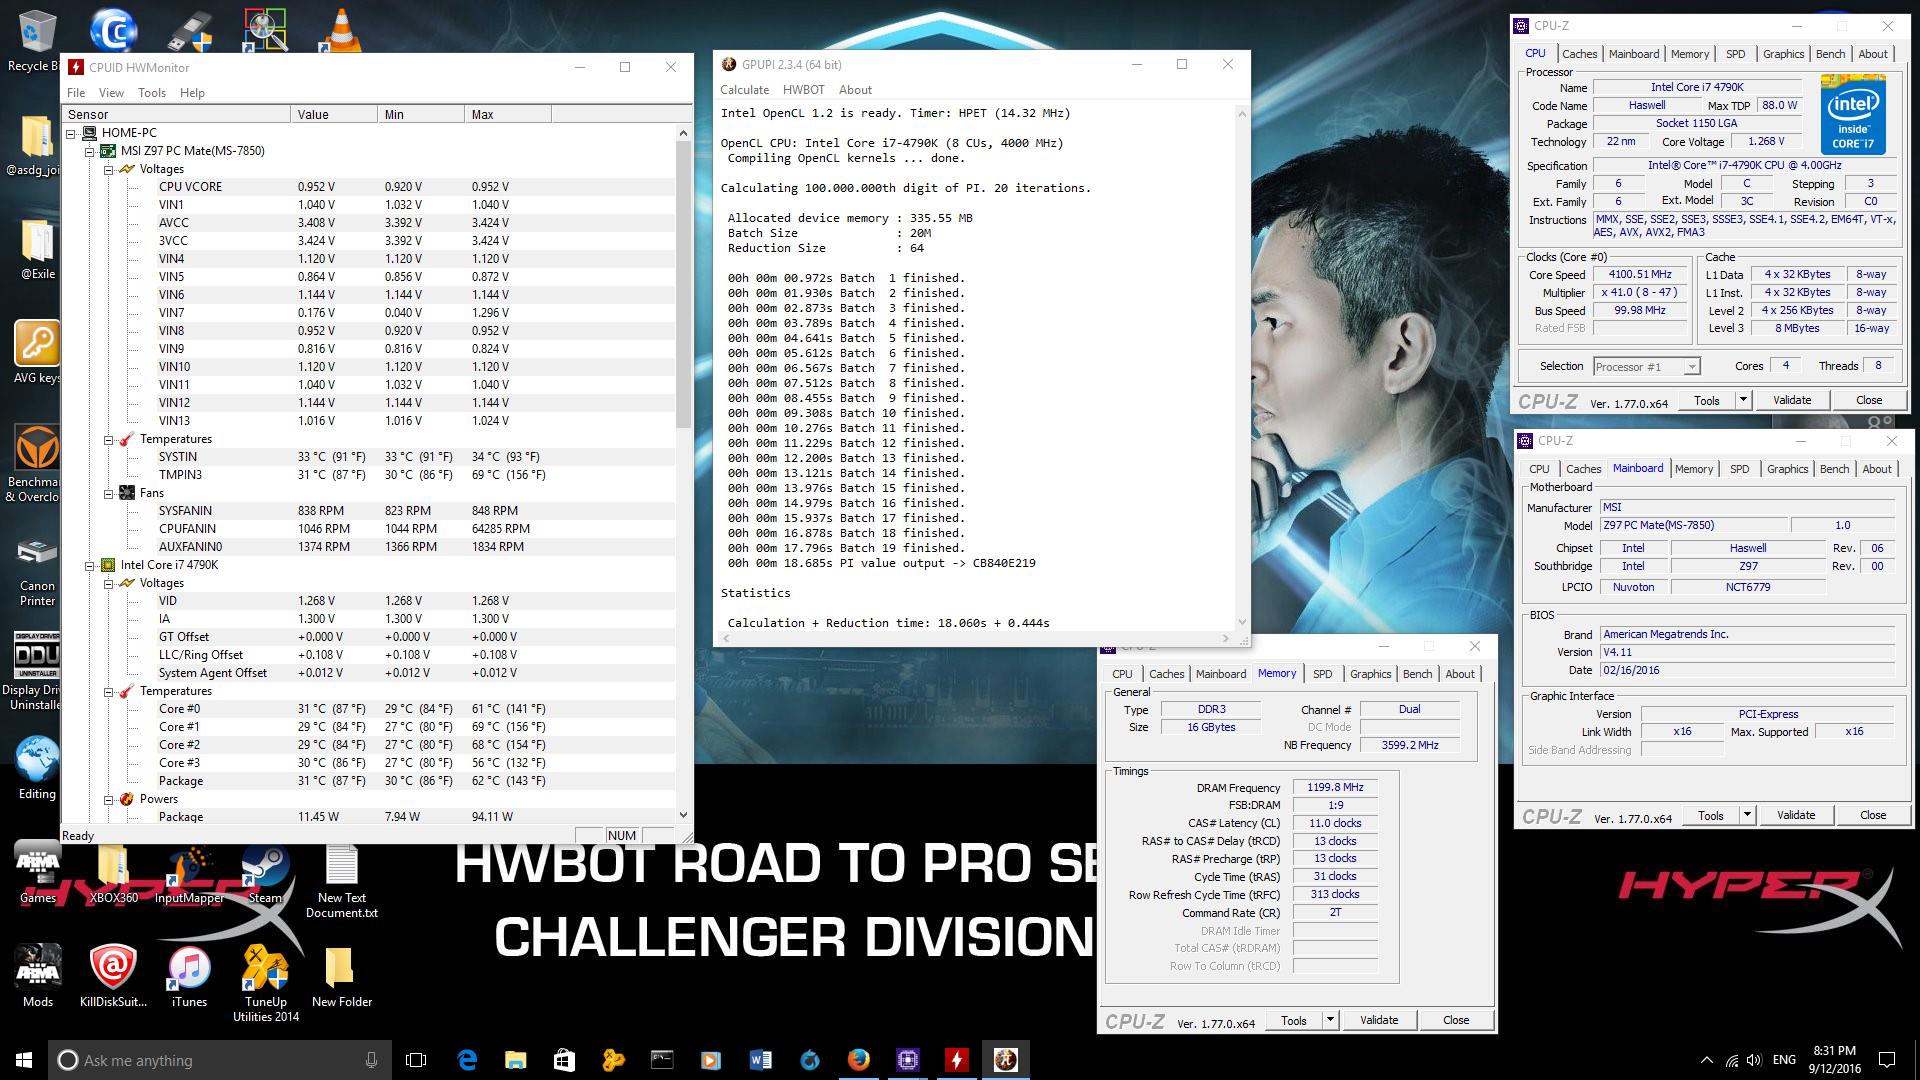Open the Steam desktop shortcut
Image resolution: width=1920 pixels, height=1080 pixels.
pos(265,874)
